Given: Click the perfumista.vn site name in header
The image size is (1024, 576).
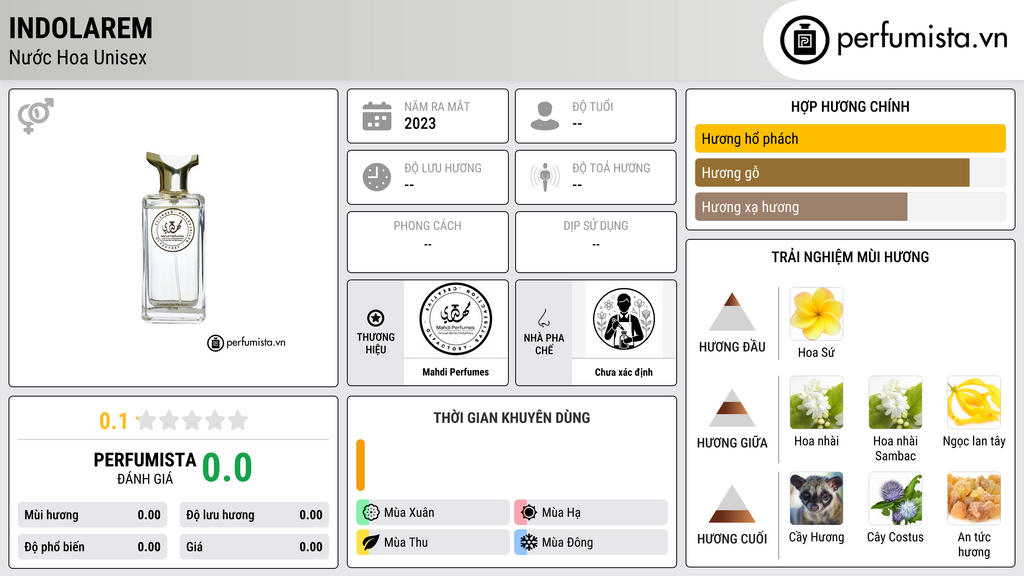Looking at the screenshot, I should tap(922, 39).
